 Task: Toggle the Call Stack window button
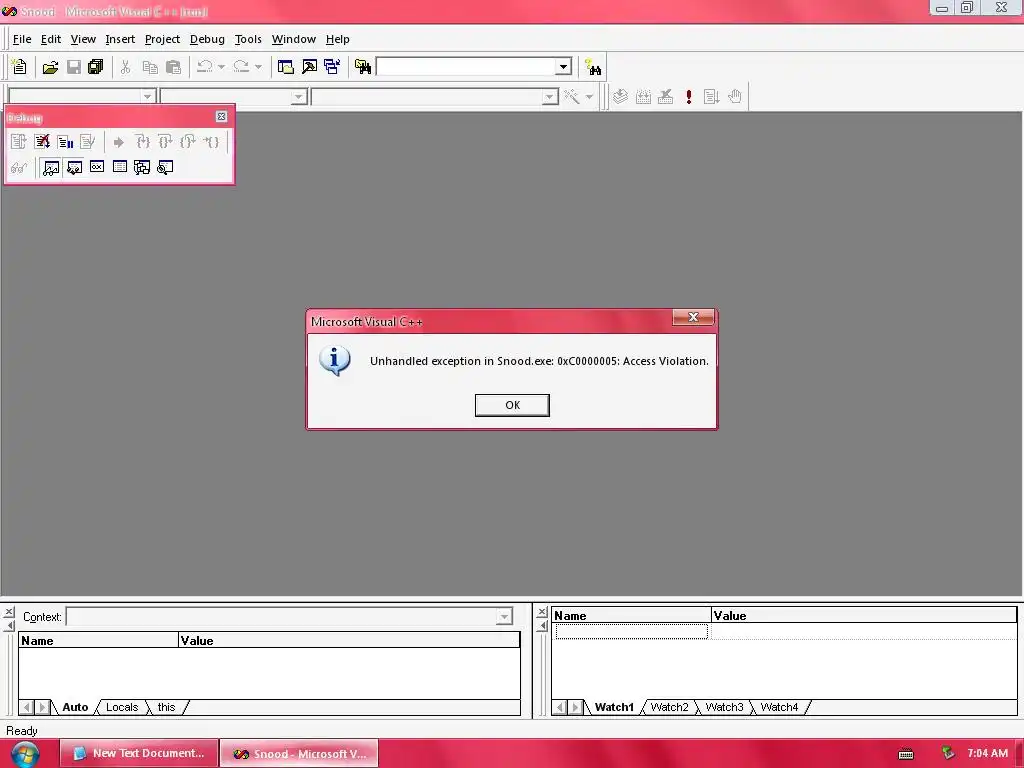tap(142, 168)
